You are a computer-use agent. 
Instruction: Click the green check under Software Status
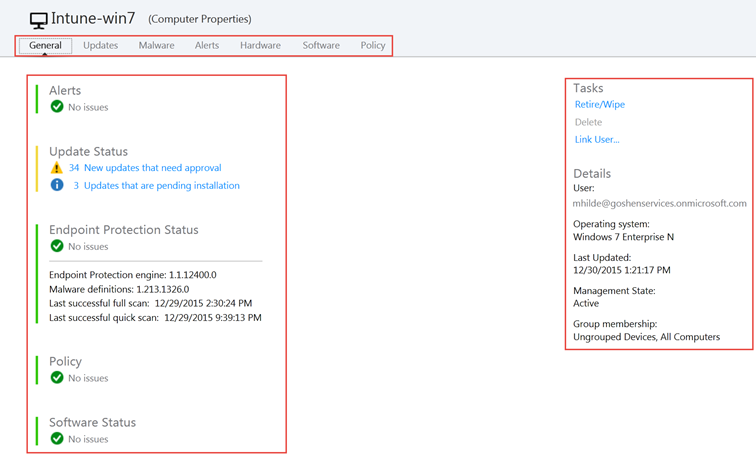pyautogui.click(x=57, y=438)
